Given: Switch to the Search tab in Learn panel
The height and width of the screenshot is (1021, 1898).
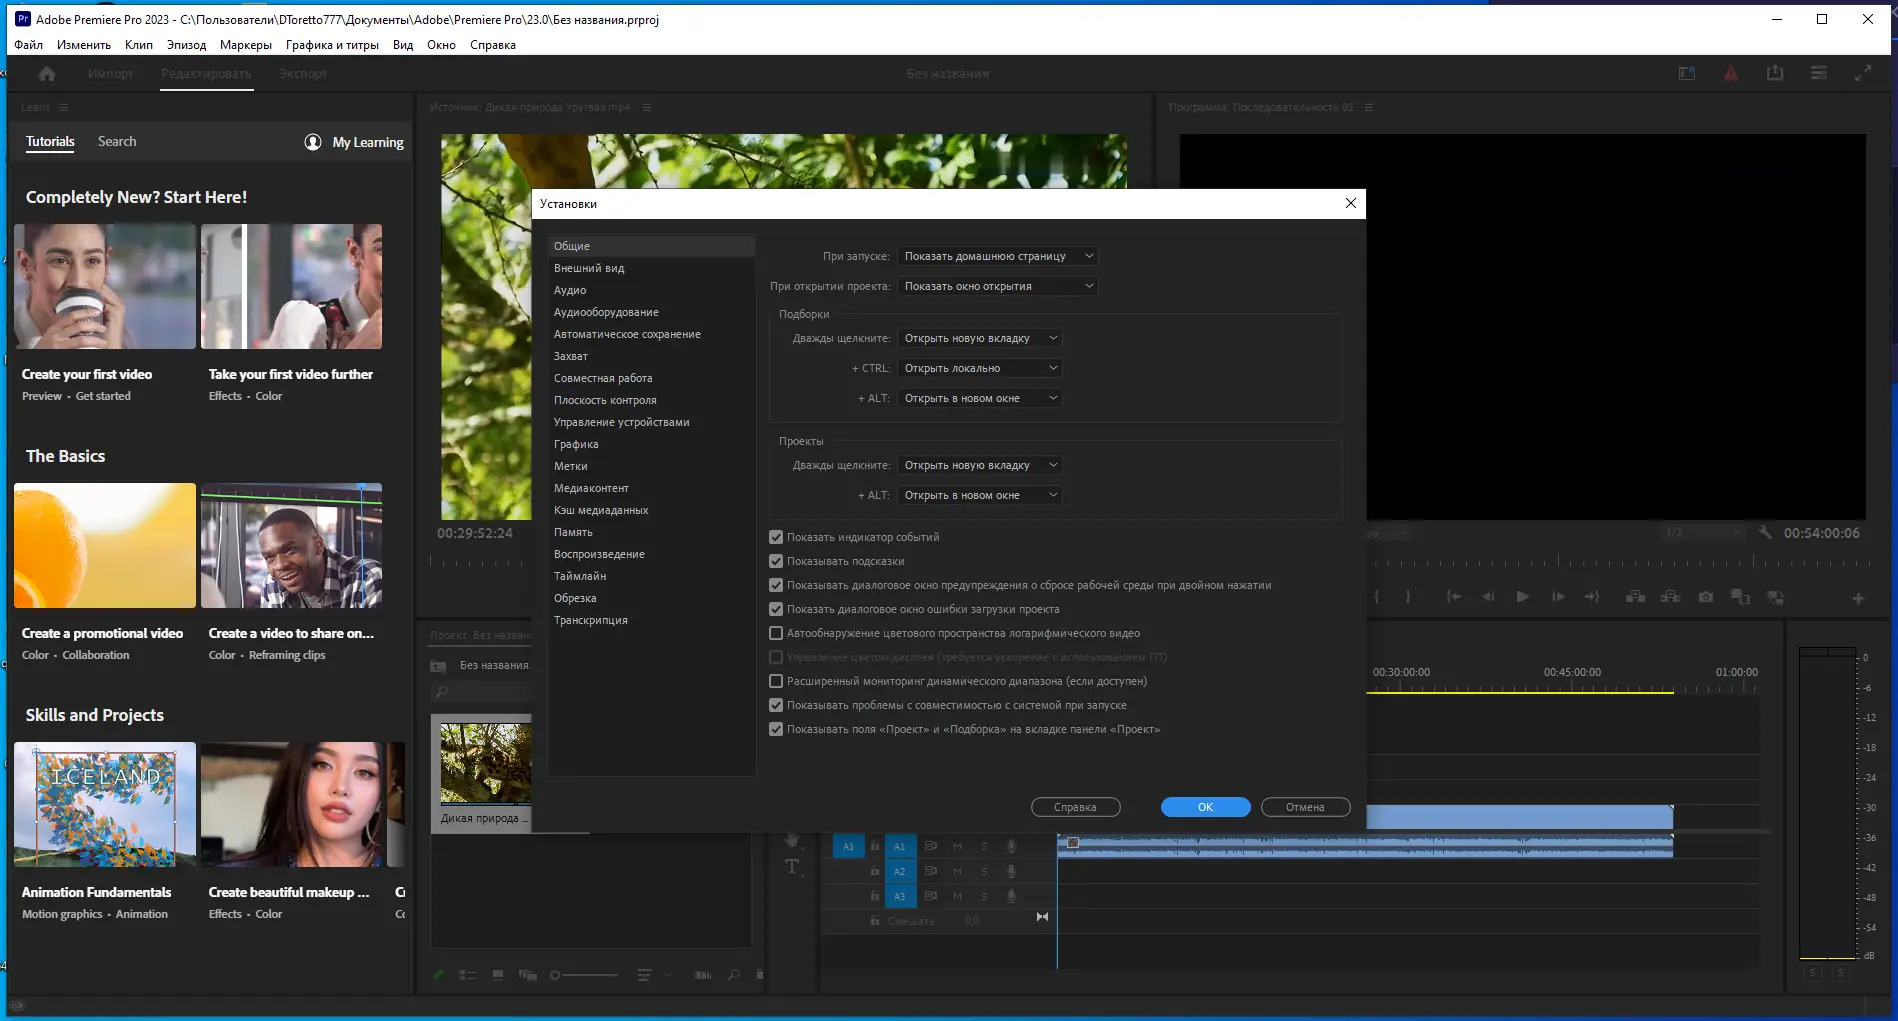Looking at the screenshot, I should coord(117,142).
